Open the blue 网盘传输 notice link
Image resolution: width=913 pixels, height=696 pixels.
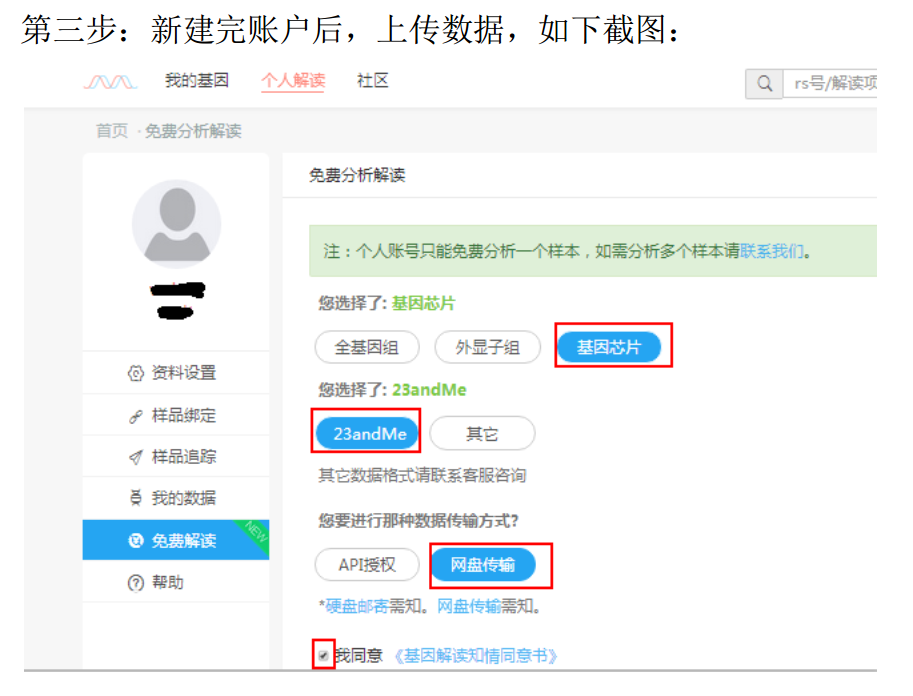[469, 606]
